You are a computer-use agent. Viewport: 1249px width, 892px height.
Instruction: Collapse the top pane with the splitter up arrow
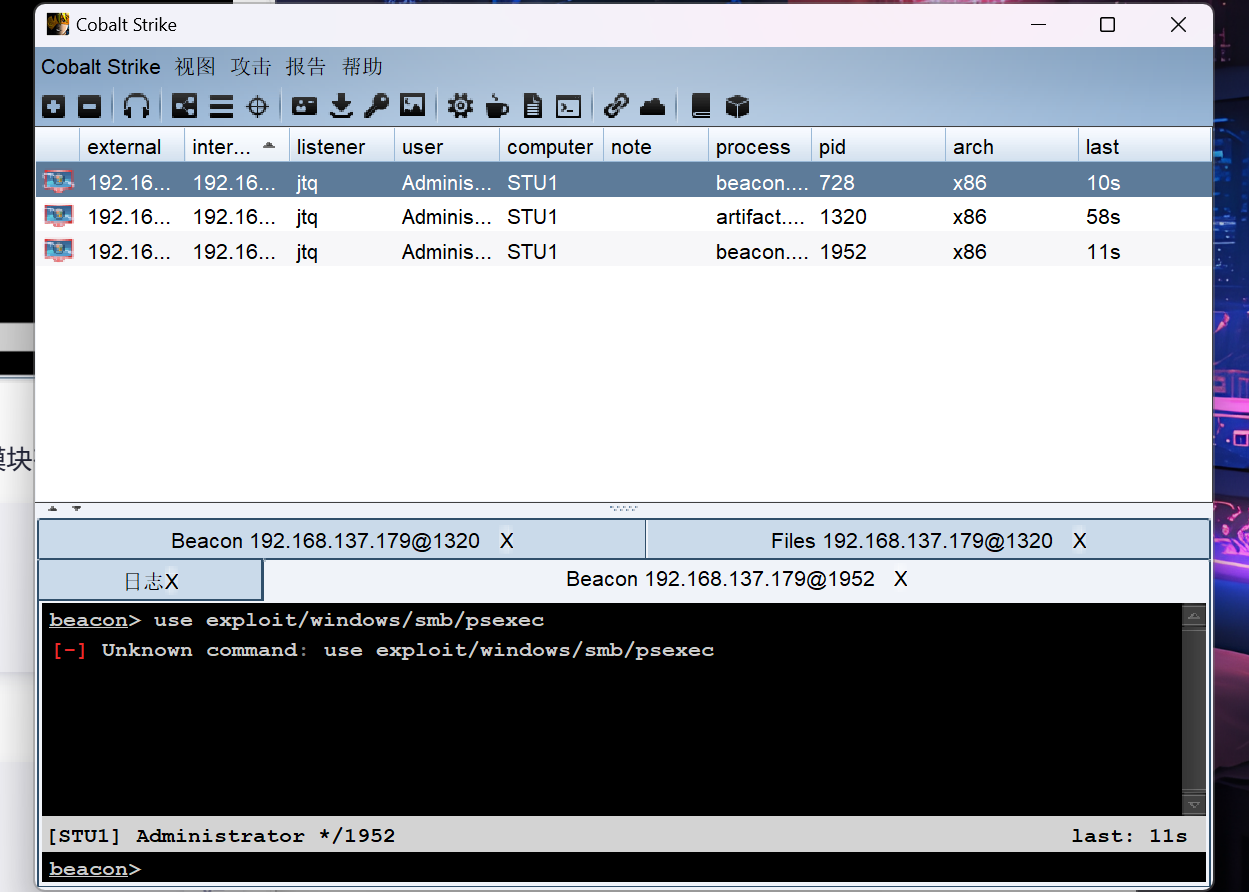click(53, 508)
